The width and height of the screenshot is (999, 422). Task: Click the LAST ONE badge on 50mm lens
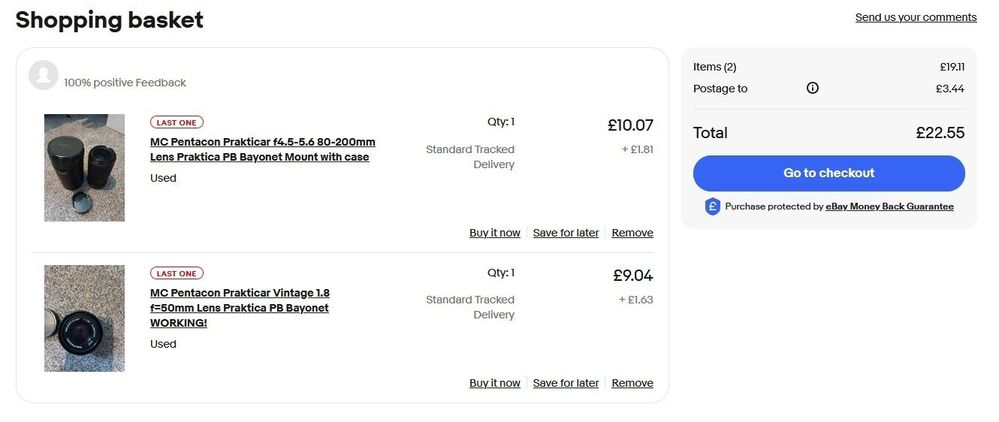pyautogui.click(x=177, y=273)
